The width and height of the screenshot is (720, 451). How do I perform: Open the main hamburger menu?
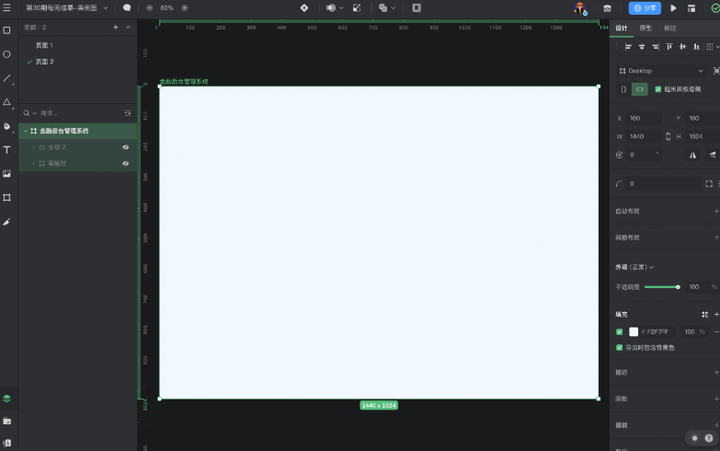7,8
